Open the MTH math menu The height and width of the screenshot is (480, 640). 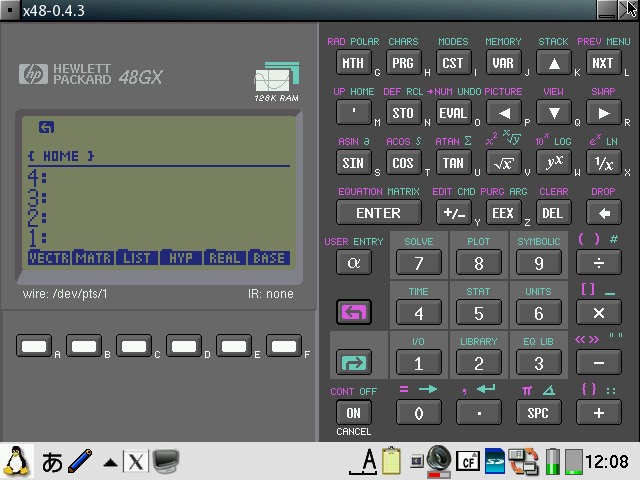pos(353,63)
